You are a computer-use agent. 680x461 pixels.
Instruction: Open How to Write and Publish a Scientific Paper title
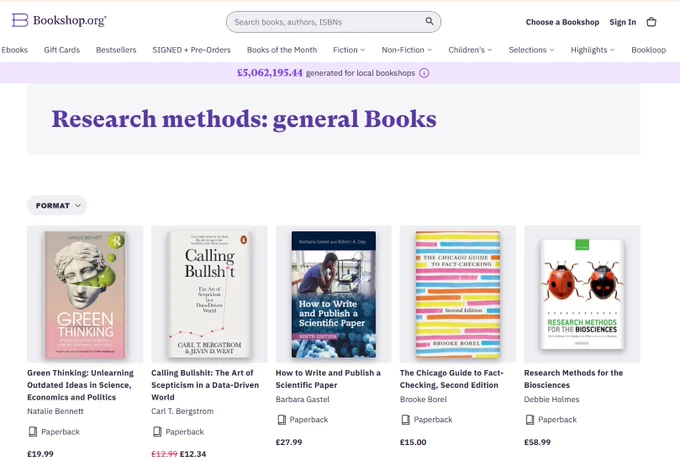point(328,379)
